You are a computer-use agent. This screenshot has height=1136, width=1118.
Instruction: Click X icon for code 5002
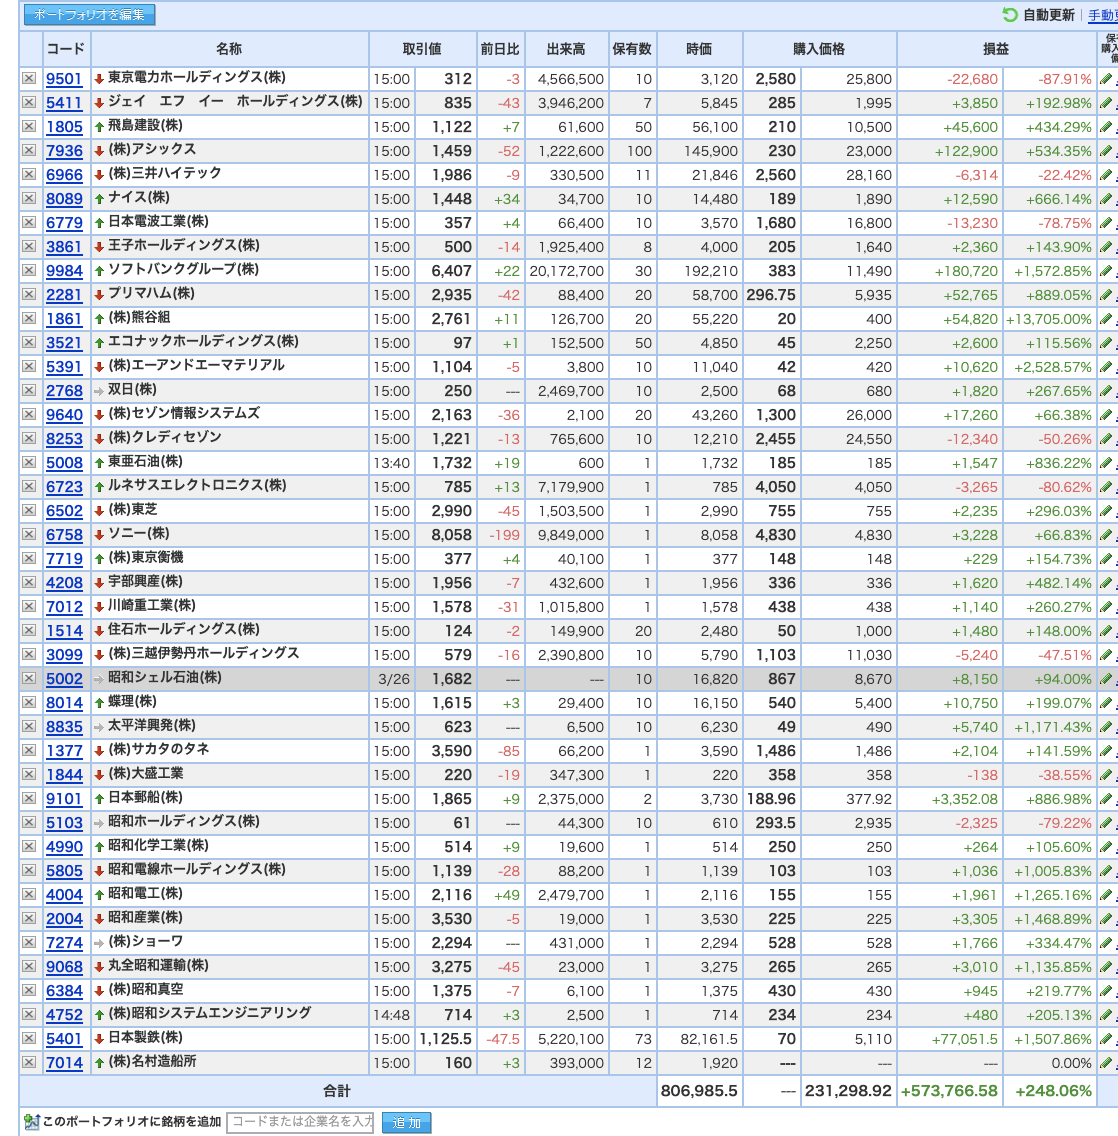(29, 678)
